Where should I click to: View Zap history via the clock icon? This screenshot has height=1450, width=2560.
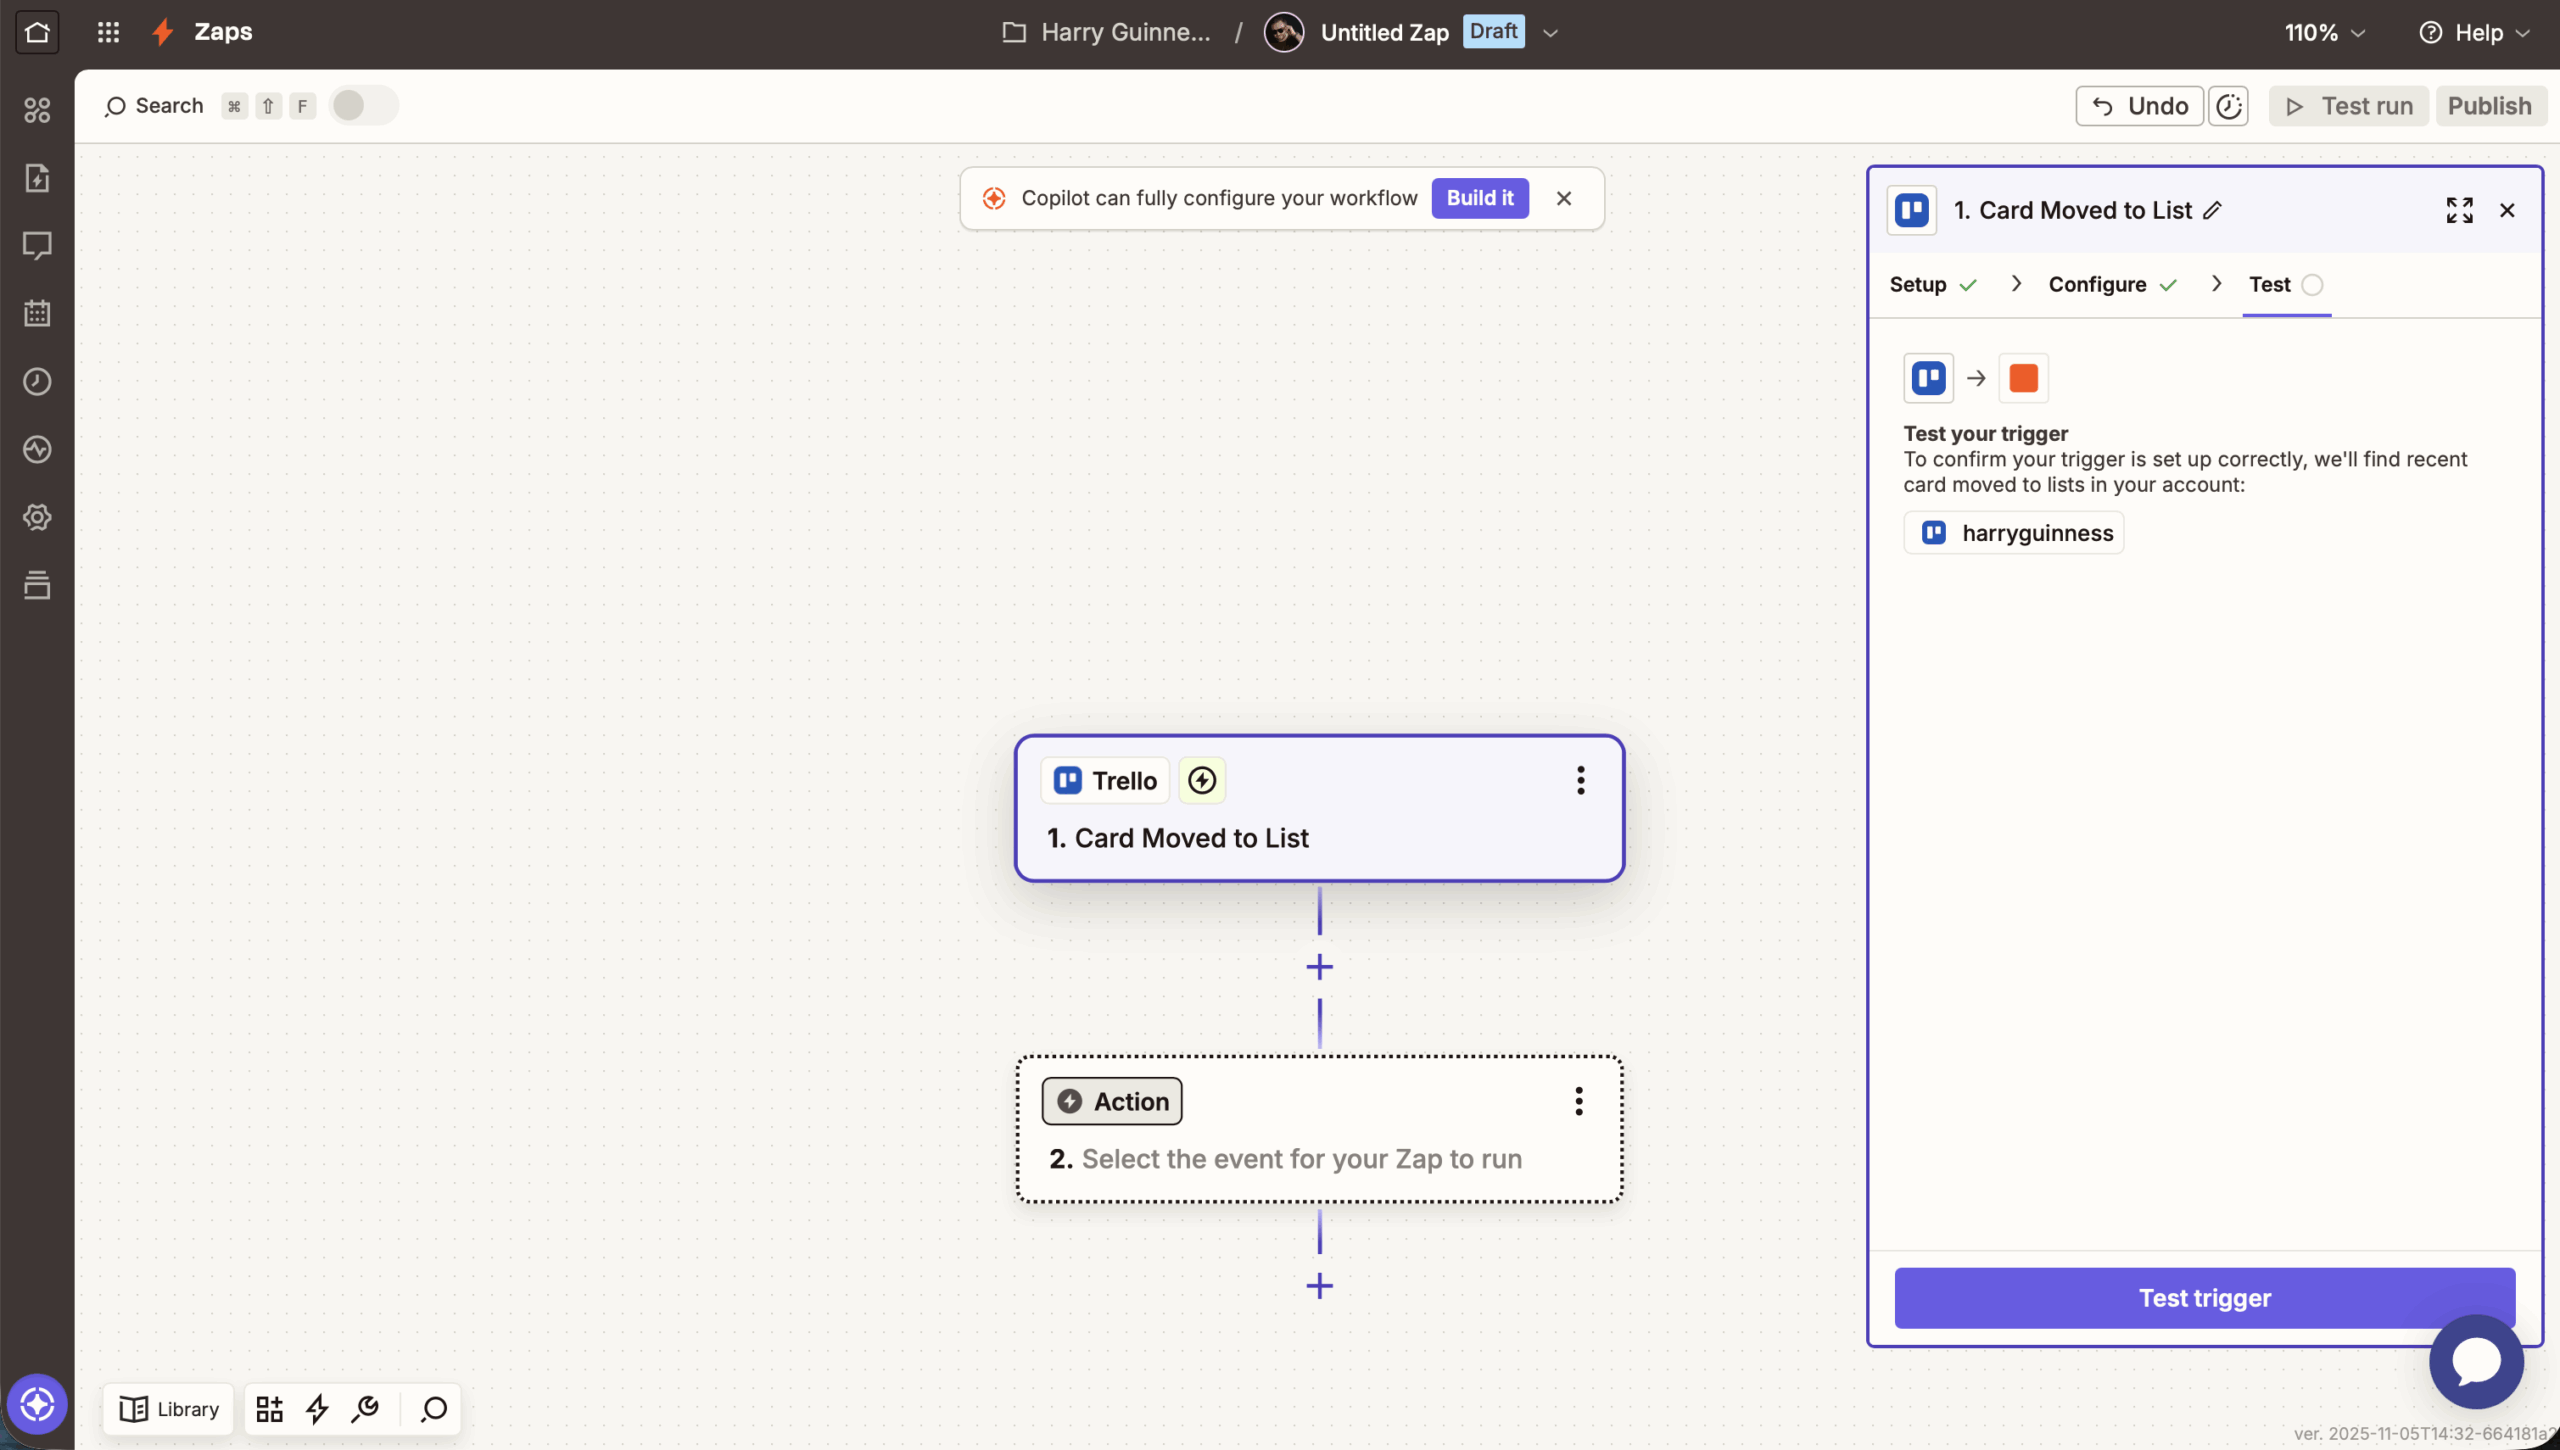(x=37, y=381)
